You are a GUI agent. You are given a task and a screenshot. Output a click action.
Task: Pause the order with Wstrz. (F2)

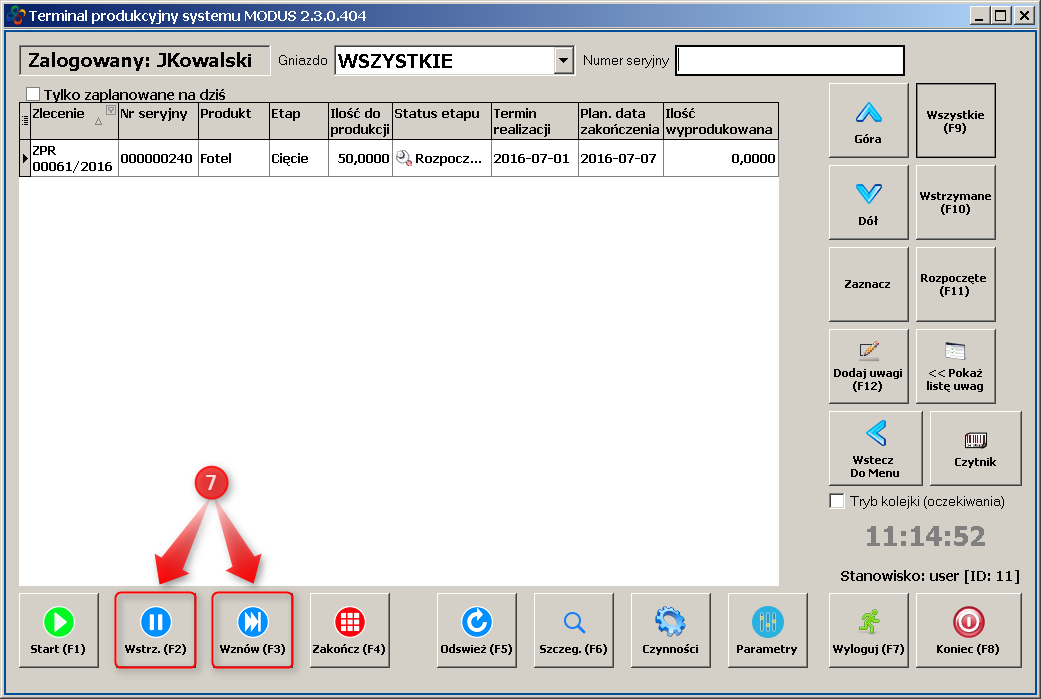pyautogui.click(x=154, y=630)
